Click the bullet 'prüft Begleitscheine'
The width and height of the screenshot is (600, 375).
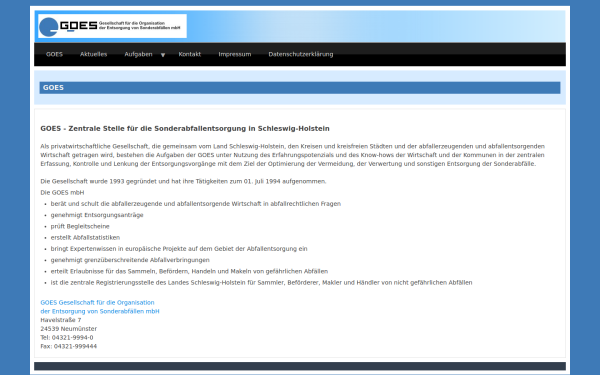(x=80, y=226)
